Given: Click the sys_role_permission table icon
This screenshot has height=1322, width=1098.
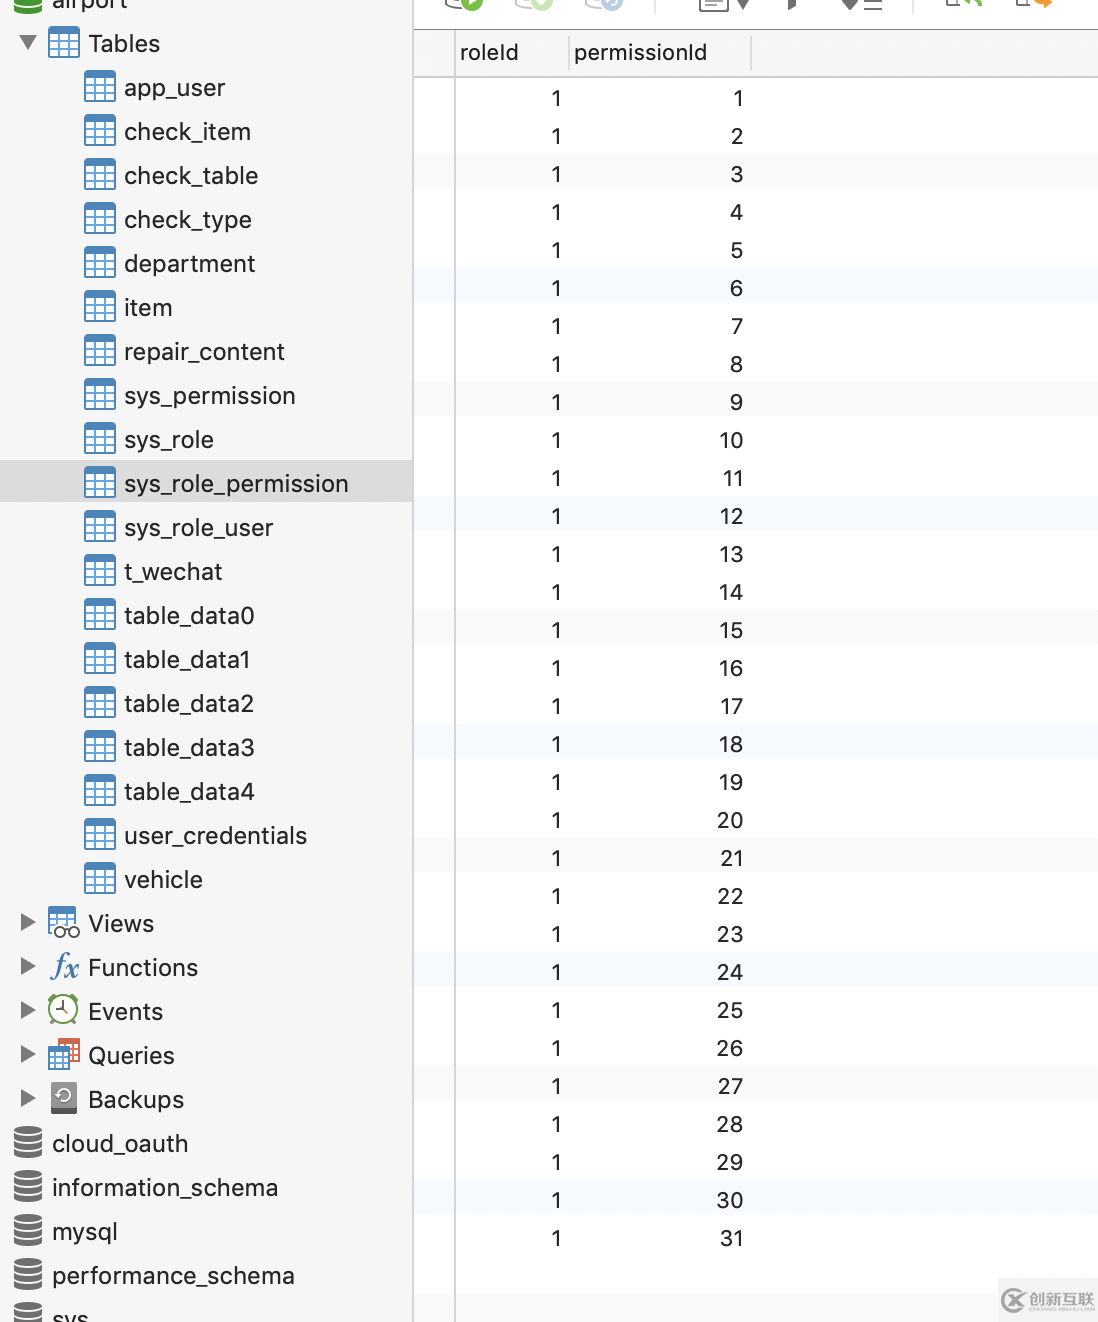Looking at the screenshot, I should (x=100, y=483).
